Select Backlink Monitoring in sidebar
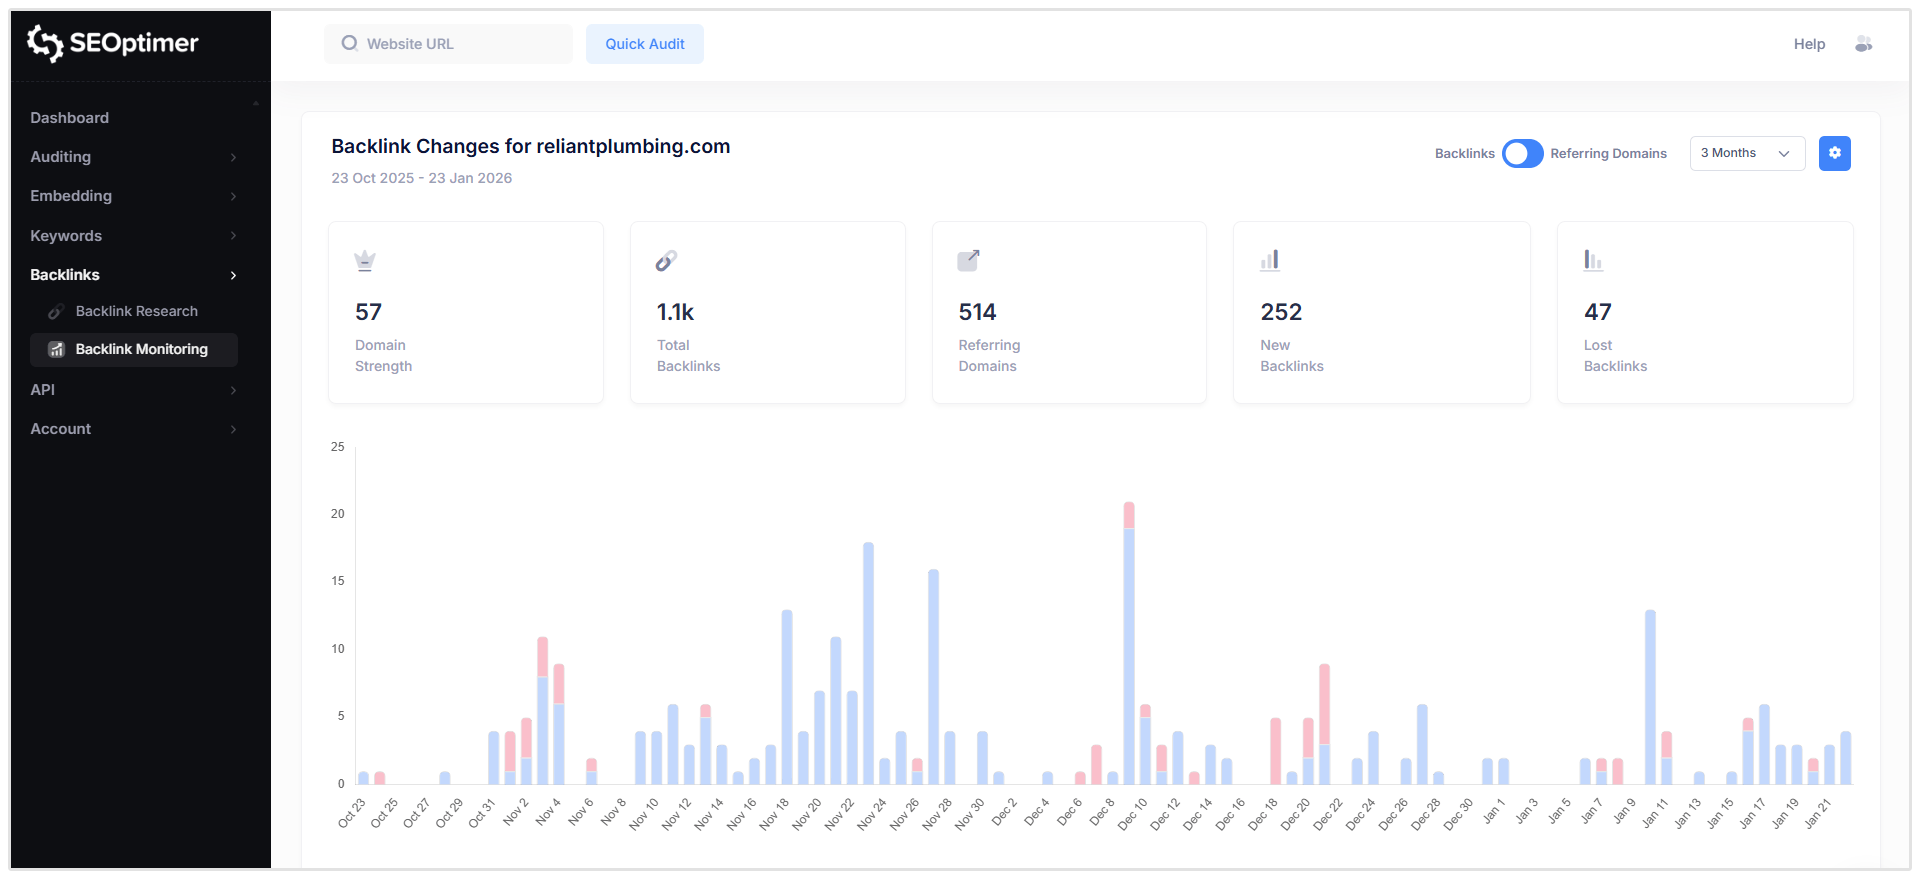 (x=141, y=349)
